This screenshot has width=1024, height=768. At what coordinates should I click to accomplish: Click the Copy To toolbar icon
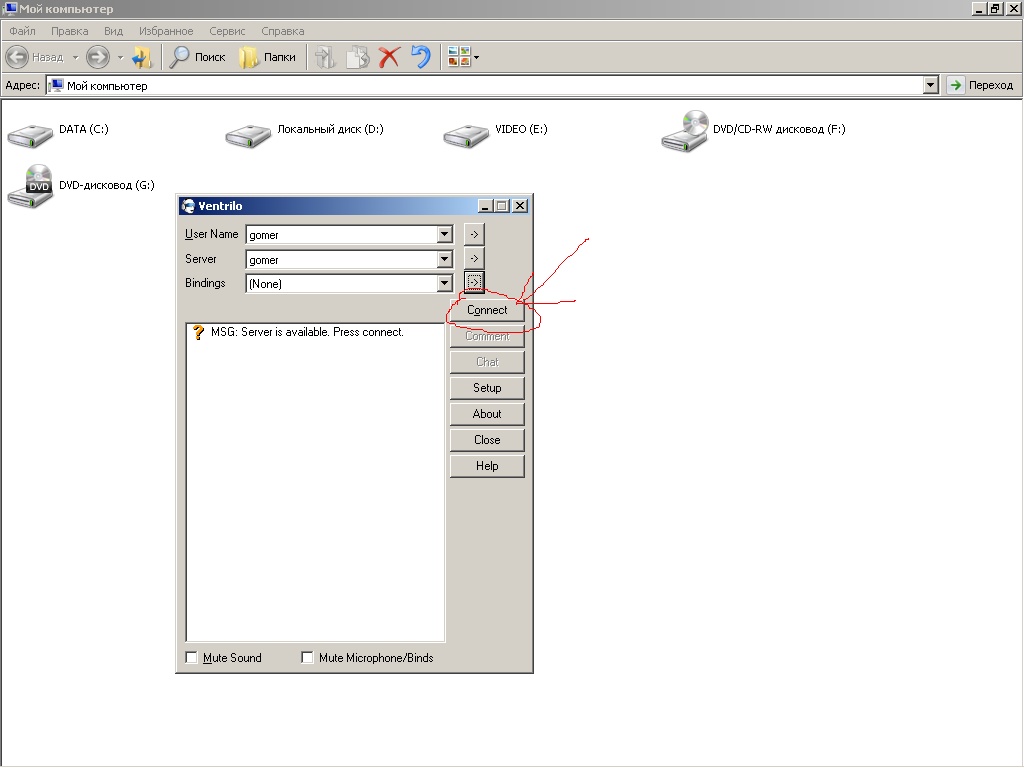pyautogui.click(x=357, y=57)
